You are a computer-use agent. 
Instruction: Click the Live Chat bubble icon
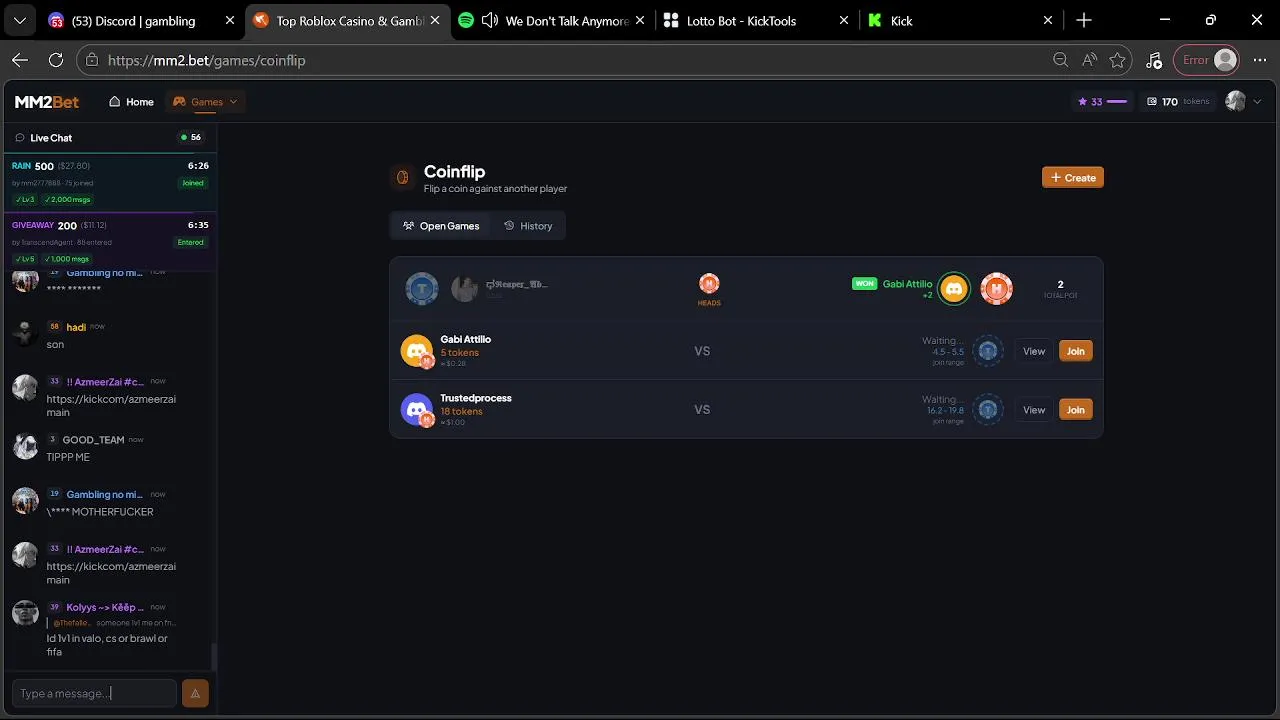point(20,138)
